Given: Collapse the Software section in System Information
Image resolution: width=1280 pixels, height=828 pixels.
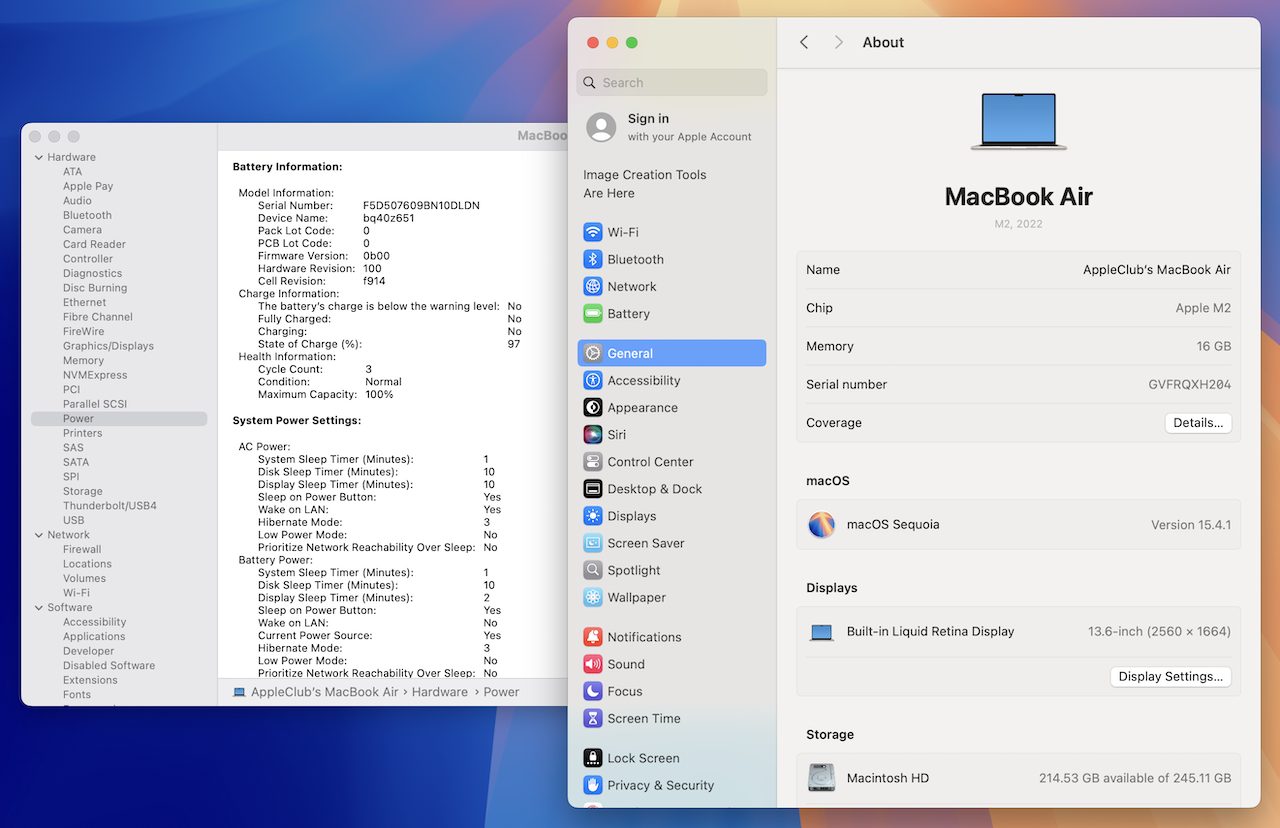Looking at the screenshot, I should (x=39, y=607).
